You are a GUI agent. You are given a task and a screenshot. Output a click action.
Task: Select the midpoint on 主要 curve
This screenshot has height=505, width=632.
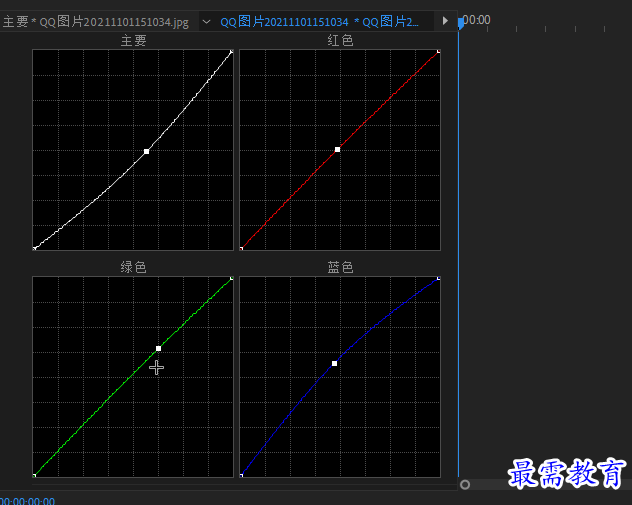146,152
